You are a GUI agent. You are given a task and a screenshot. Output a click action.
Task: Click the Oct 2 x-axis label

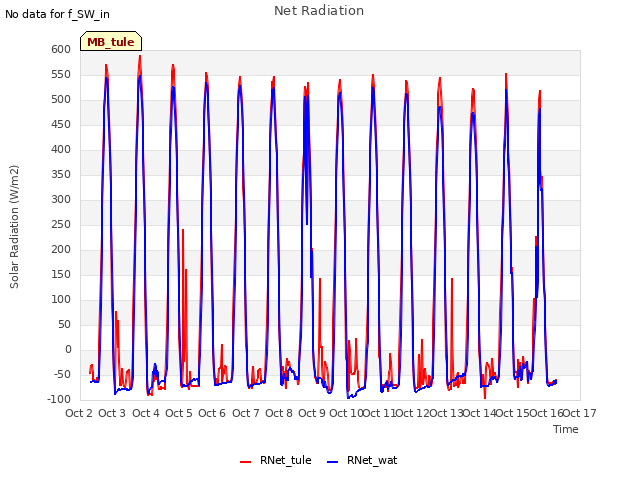coord(79,413)
